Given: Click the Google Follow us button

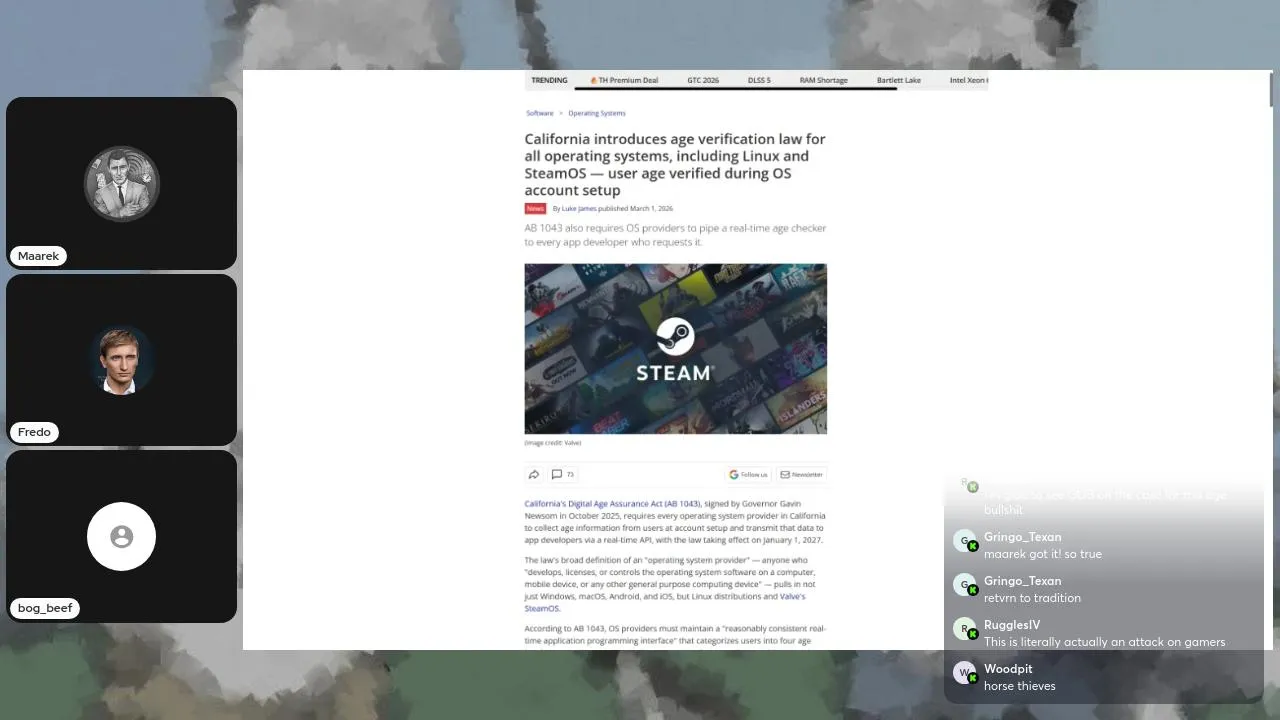Looking at the screenshot, I should (x=748, y=475).
